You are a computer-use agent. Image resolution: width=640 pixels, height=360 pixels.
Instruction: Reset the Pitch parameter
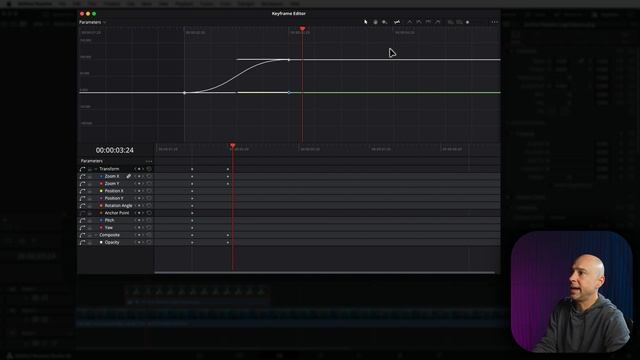(149, 220)
